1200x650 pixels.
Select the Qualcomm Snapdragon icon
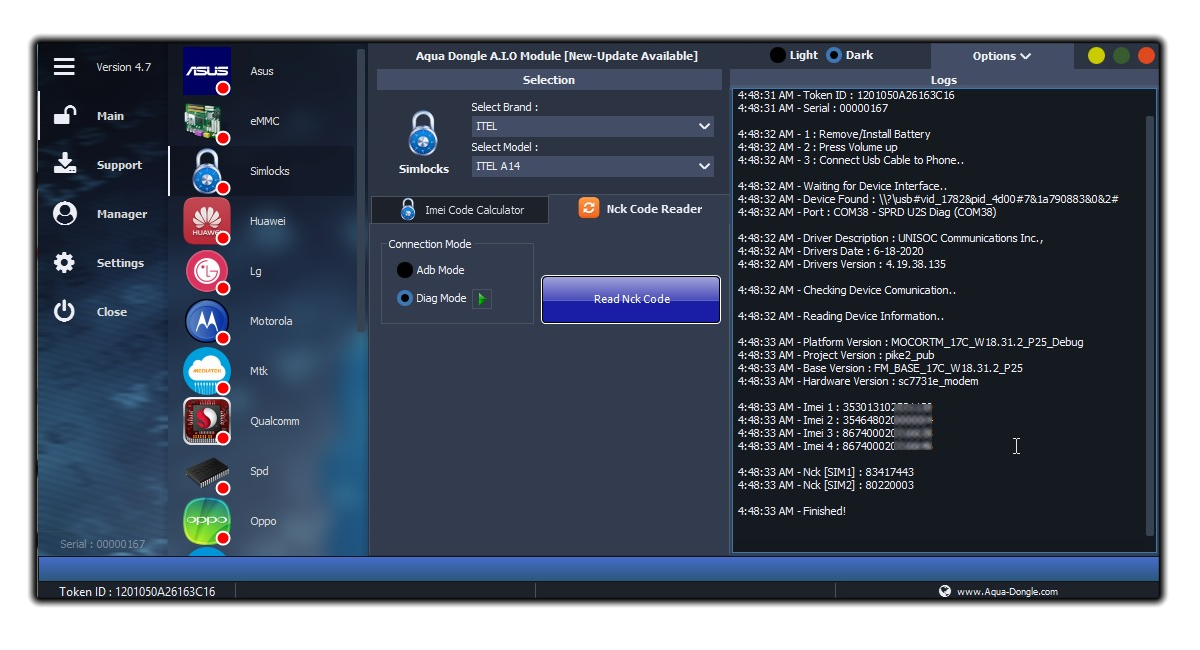point(207,421)
